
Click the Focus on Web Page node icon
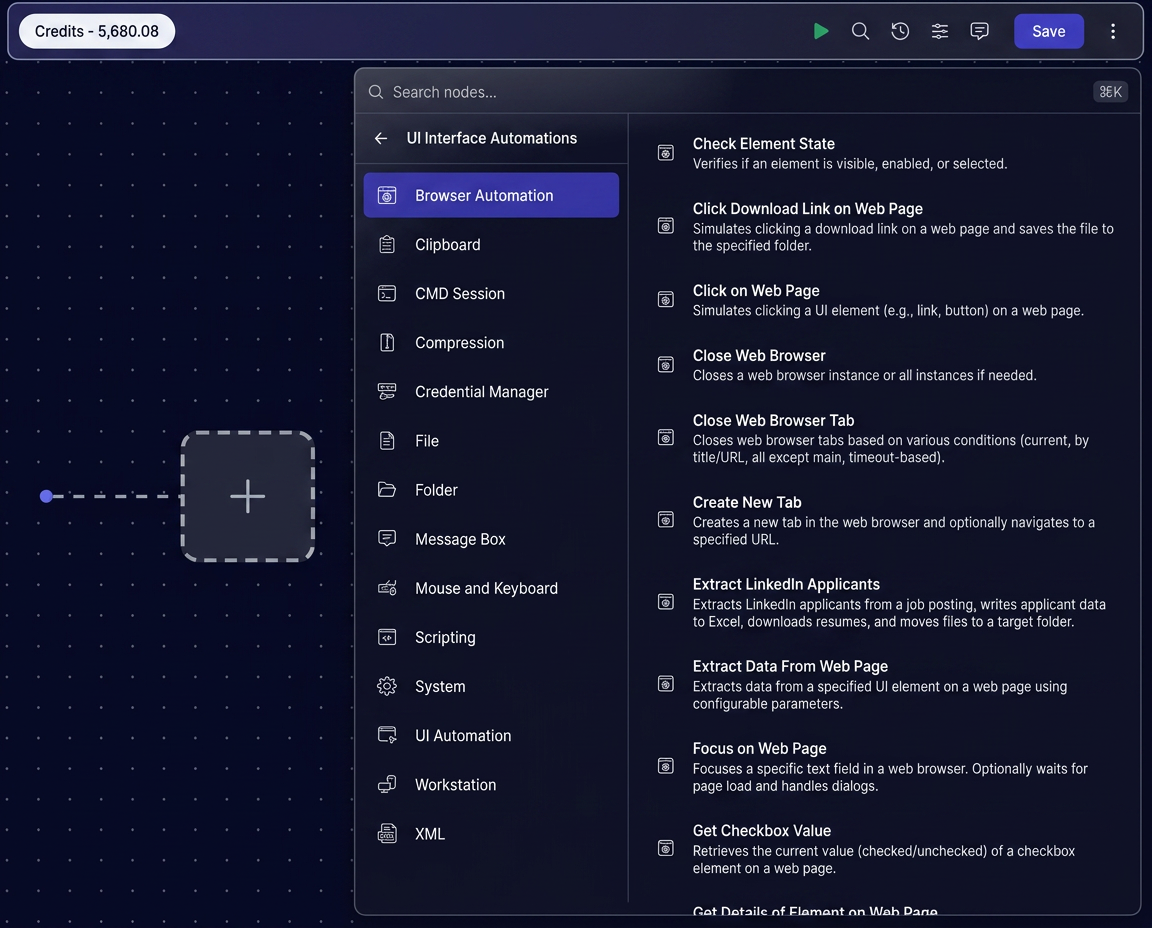pos(666,766)
